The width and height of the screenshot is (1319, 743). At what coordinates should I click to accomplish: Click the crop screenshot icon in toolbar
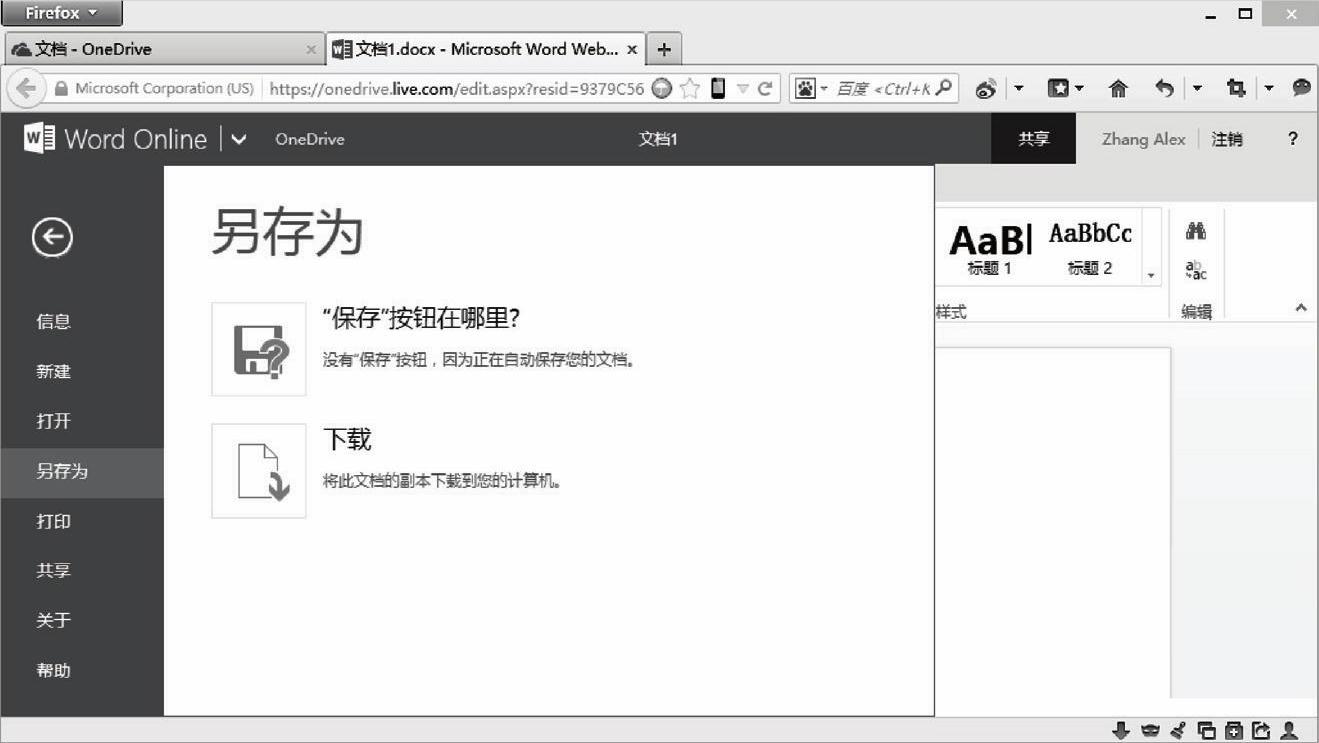pos(1236,88)
